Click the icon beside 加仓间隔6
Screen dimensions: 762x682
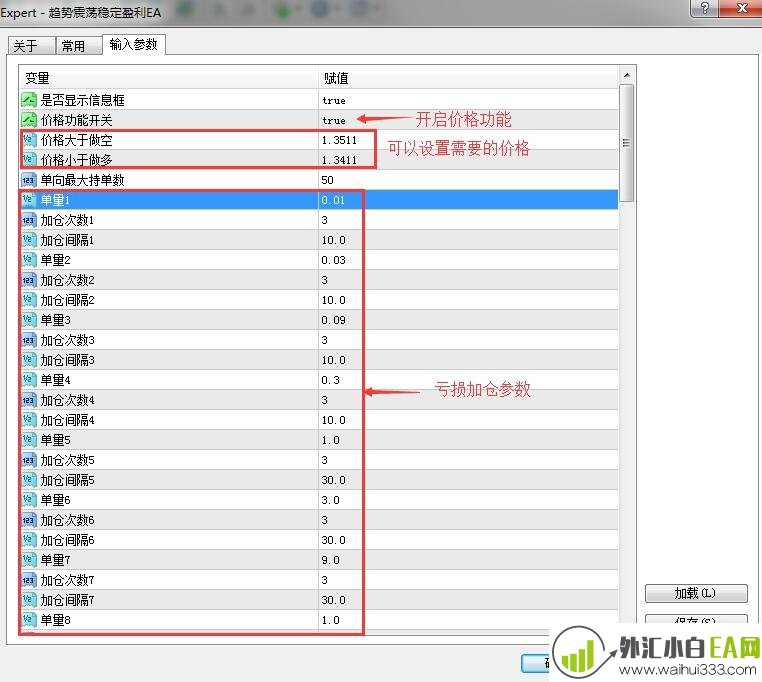(29, 540)
